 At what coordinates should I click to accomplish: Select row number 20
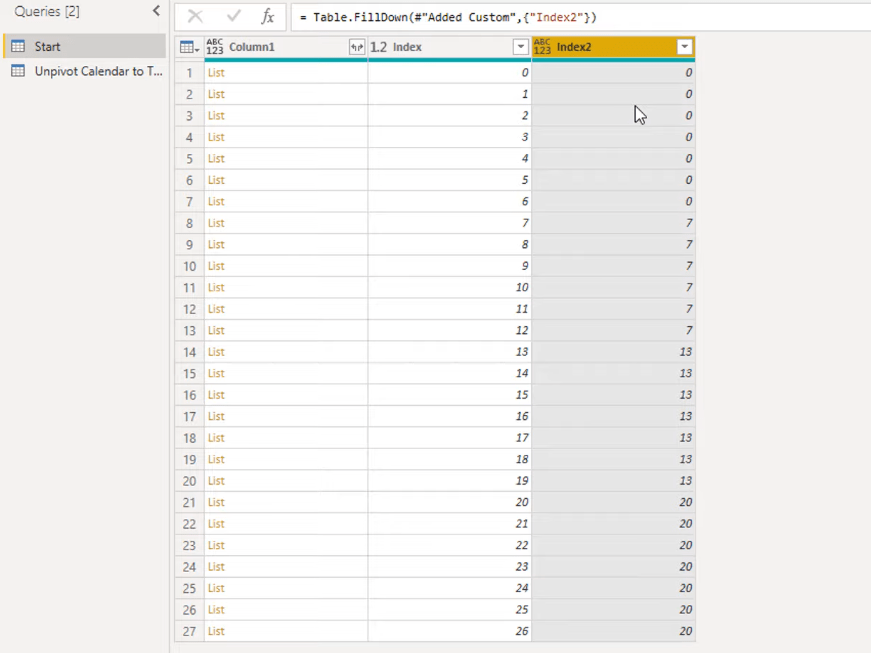point(189,481)
